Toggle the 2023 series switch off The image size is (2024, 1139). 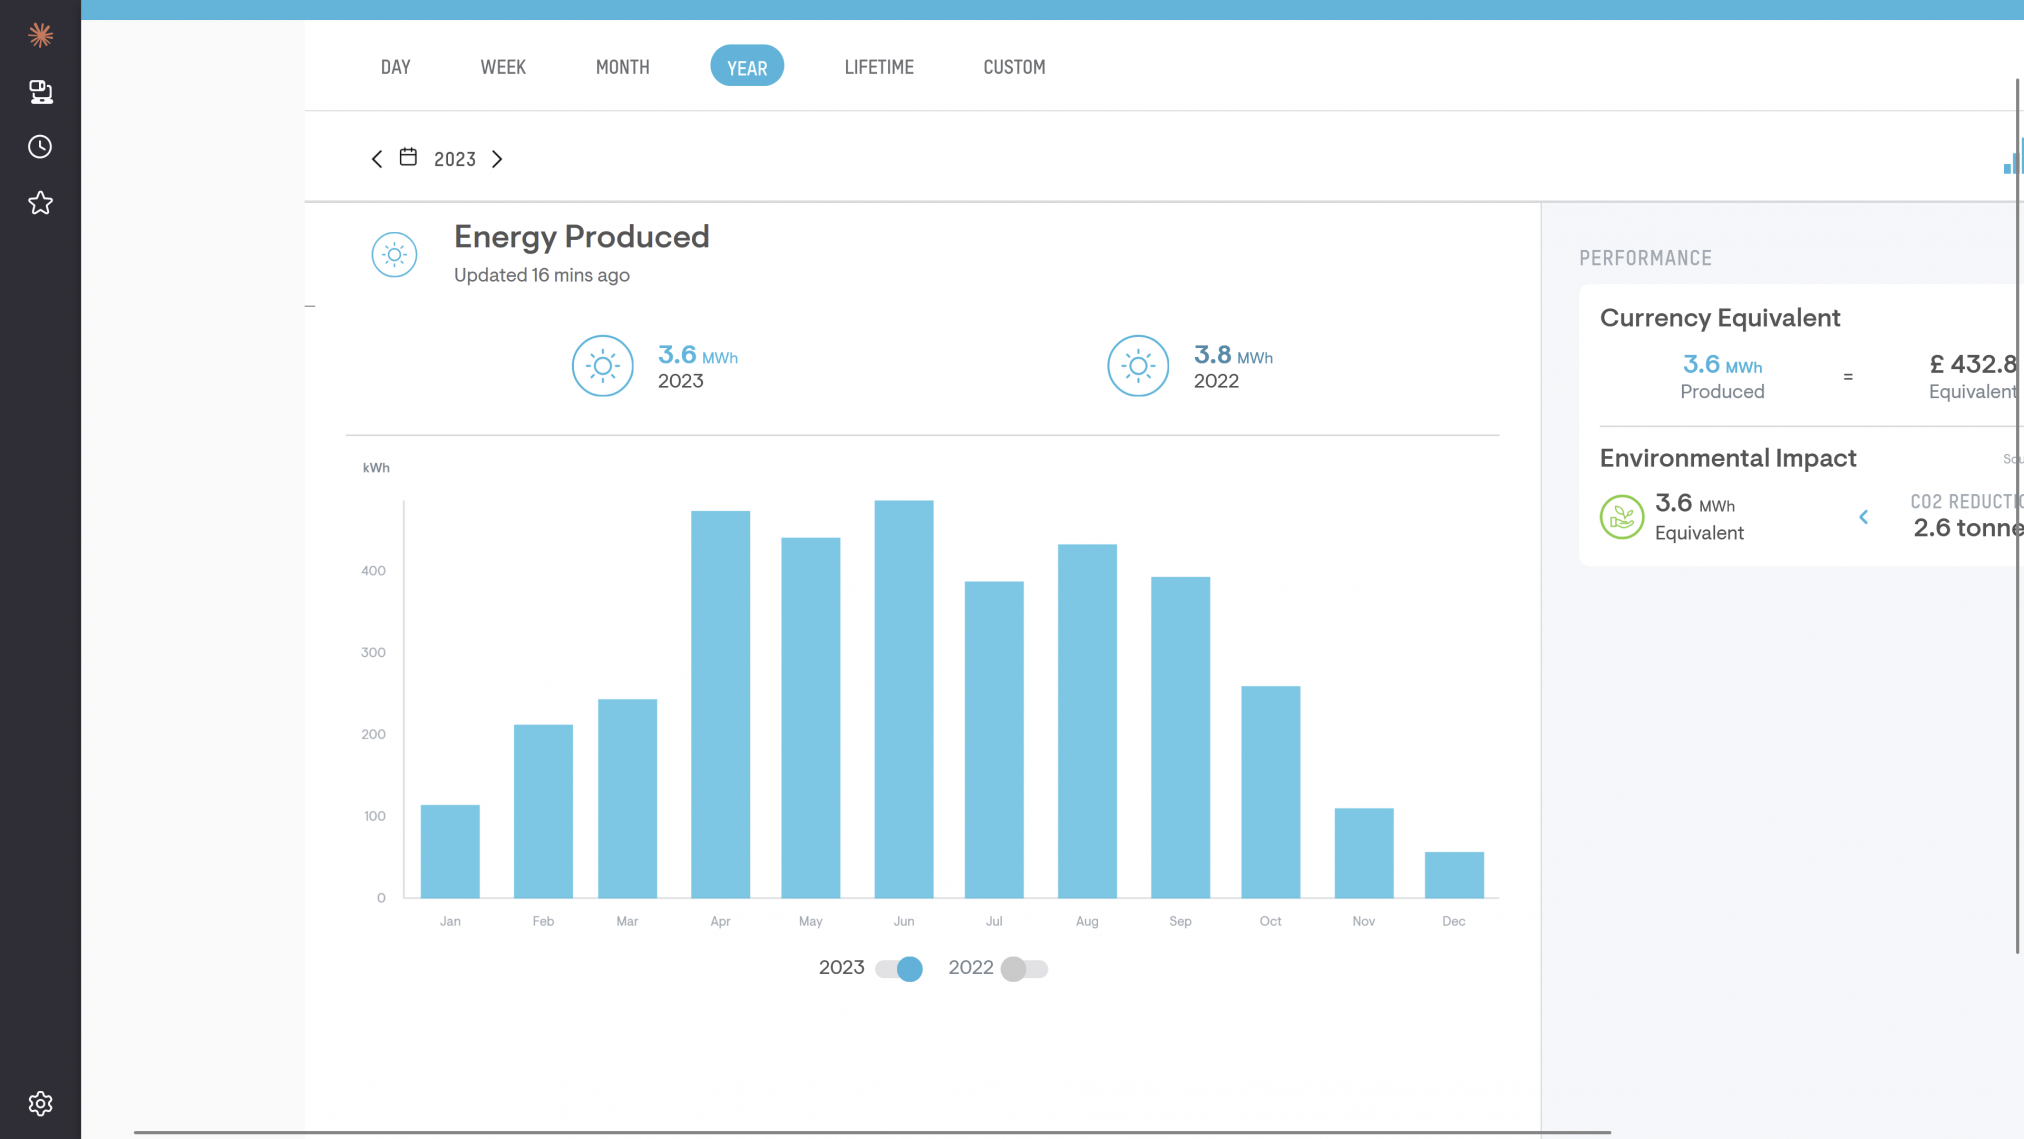pos(898,968)
